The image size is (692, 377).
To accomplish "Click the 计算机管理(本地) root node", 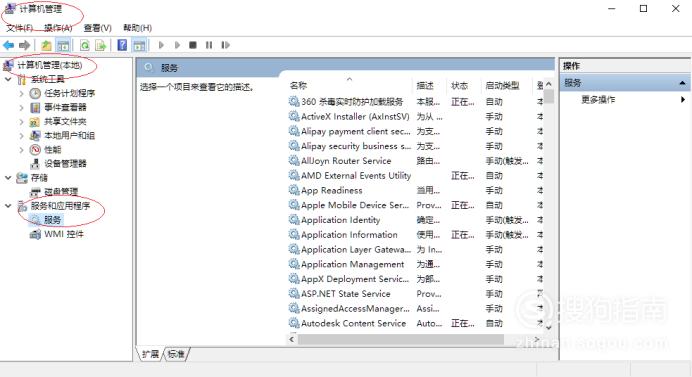I will click(x=50, y=65).
